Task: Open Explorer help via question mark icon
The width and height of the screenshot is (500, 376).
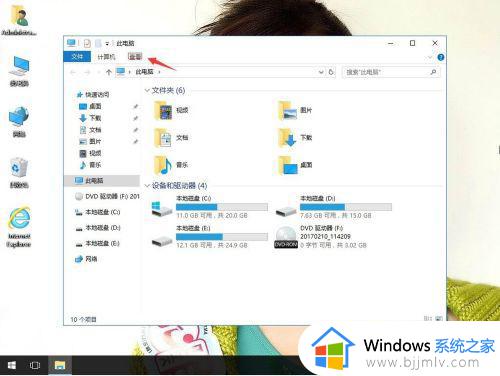Action: tap(441, 57)
